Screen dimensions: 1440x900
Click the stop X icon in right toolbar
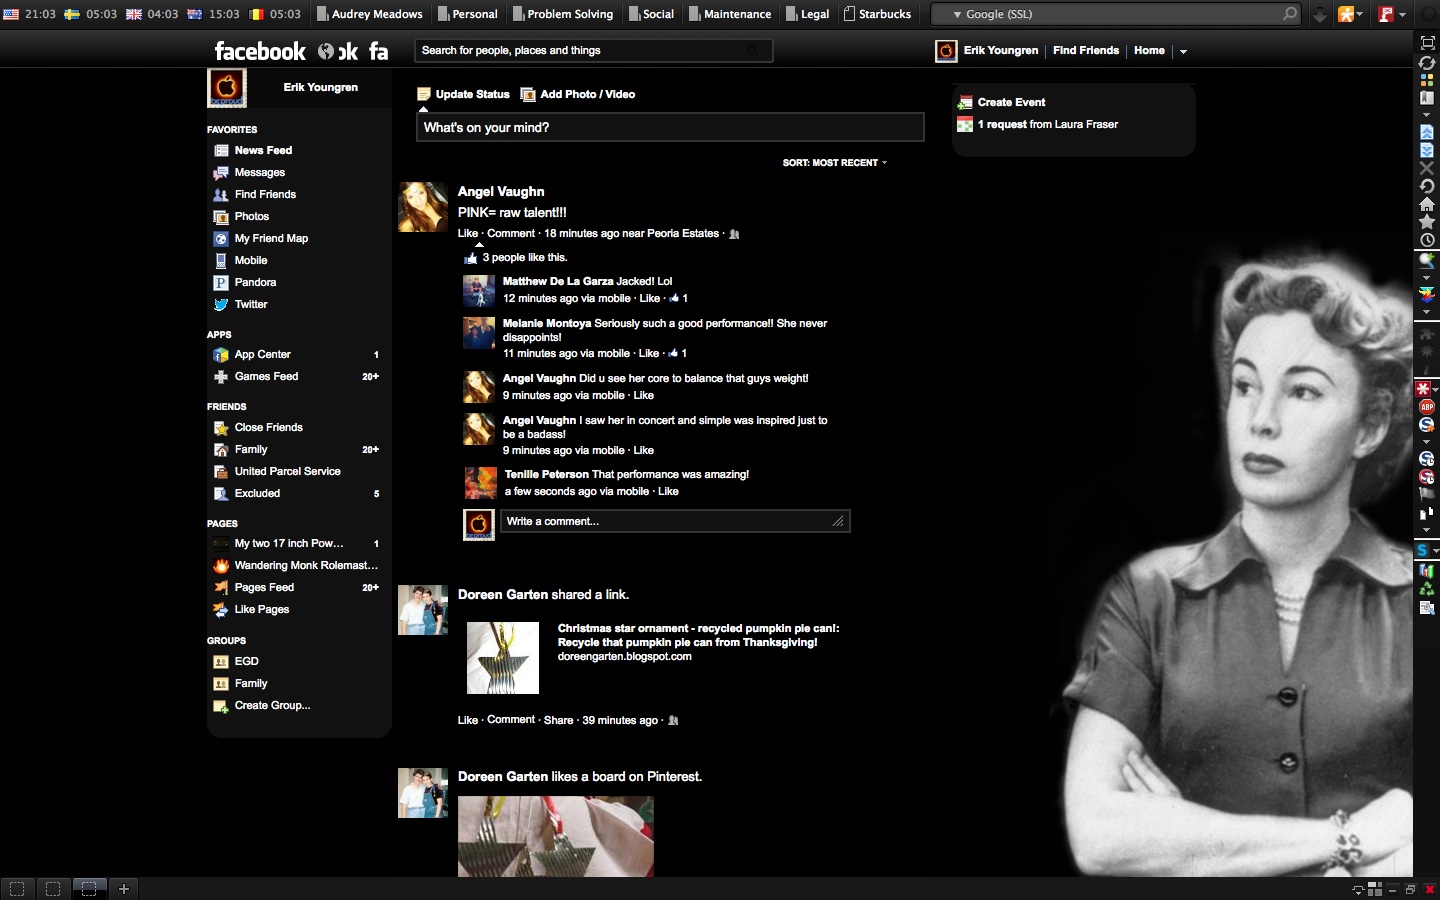click(x=1427, y=168)
